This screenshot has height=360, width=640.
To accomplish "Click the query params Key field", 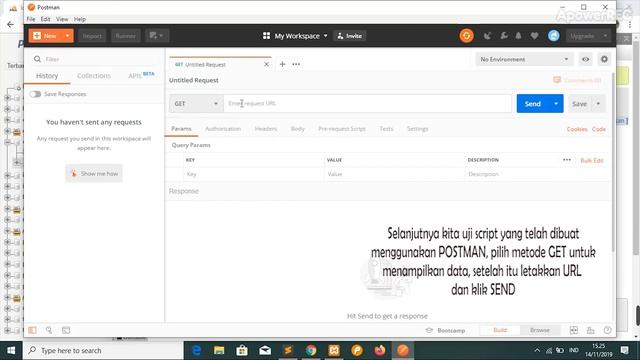I will (253, 174).
